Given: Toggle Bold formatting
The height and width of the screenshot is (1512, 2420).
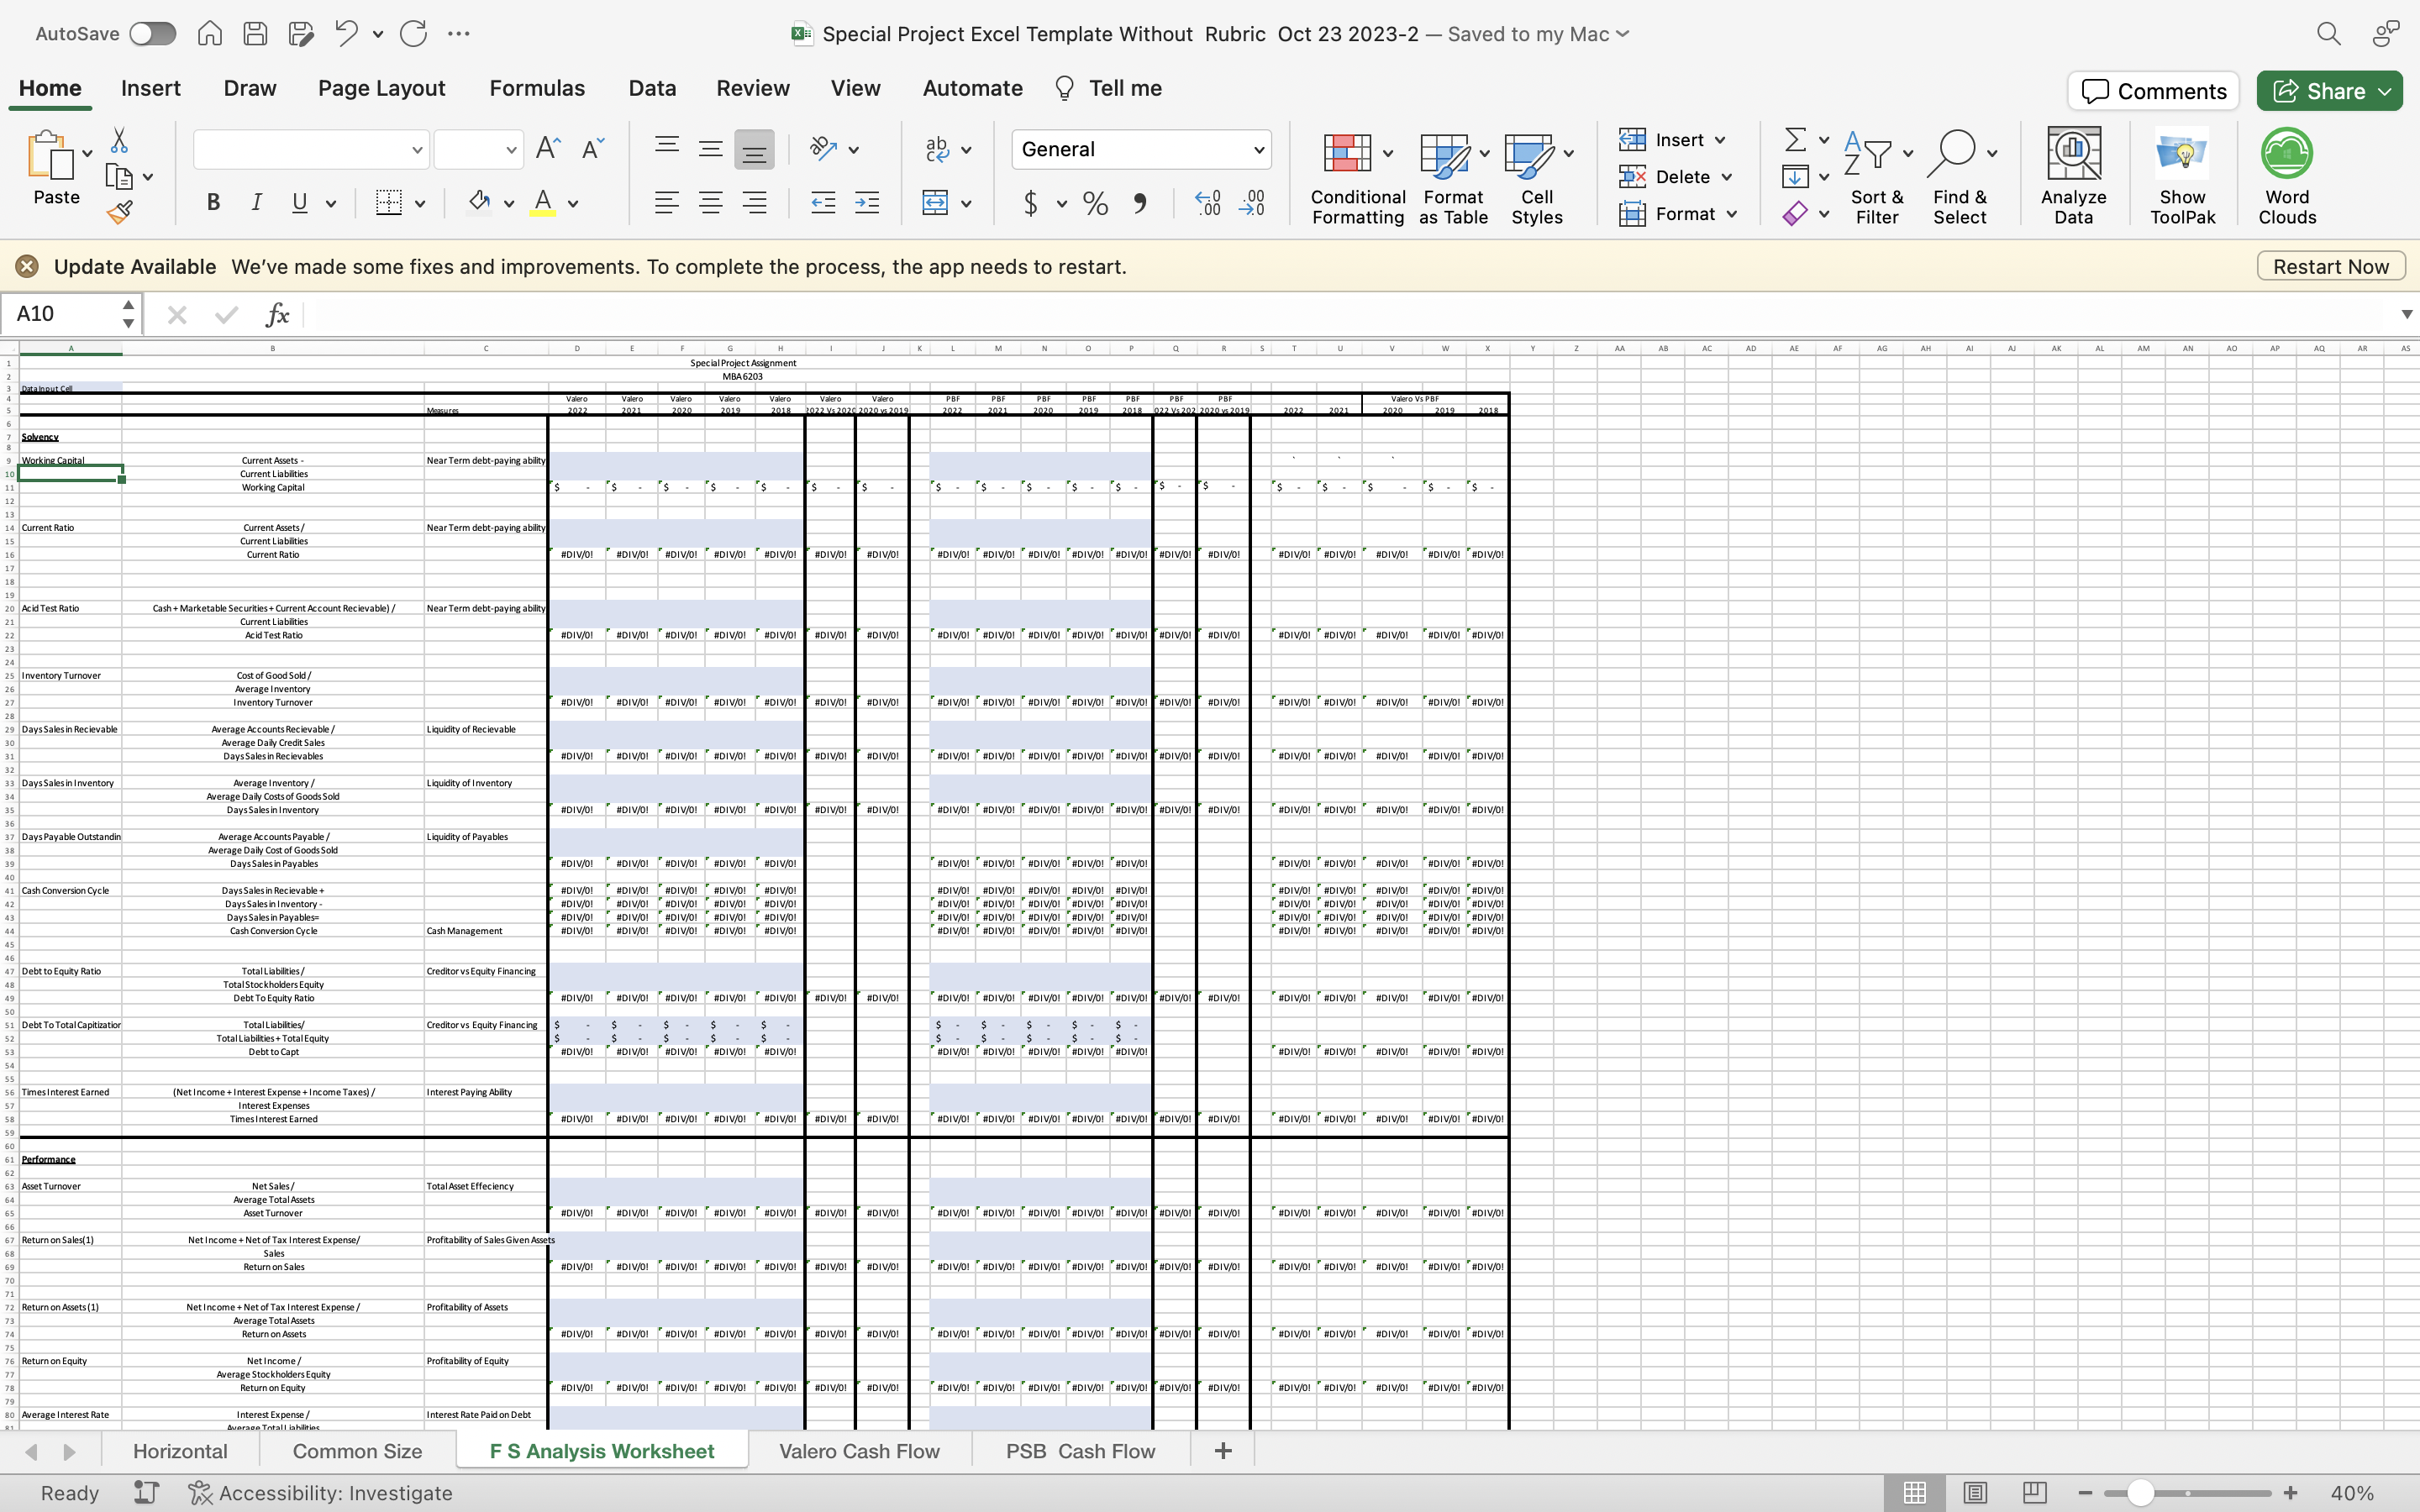Looking at the screenshot, I should point(213,203).
